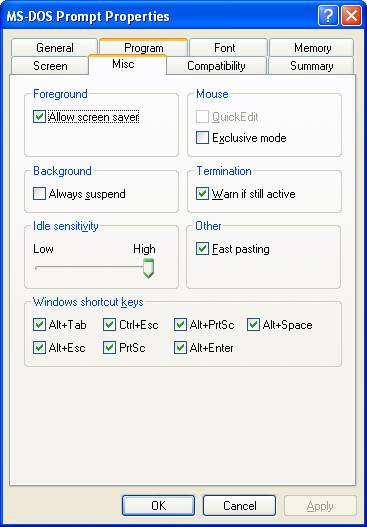Open the Program tab
The image size is (367, 527).
144,47
